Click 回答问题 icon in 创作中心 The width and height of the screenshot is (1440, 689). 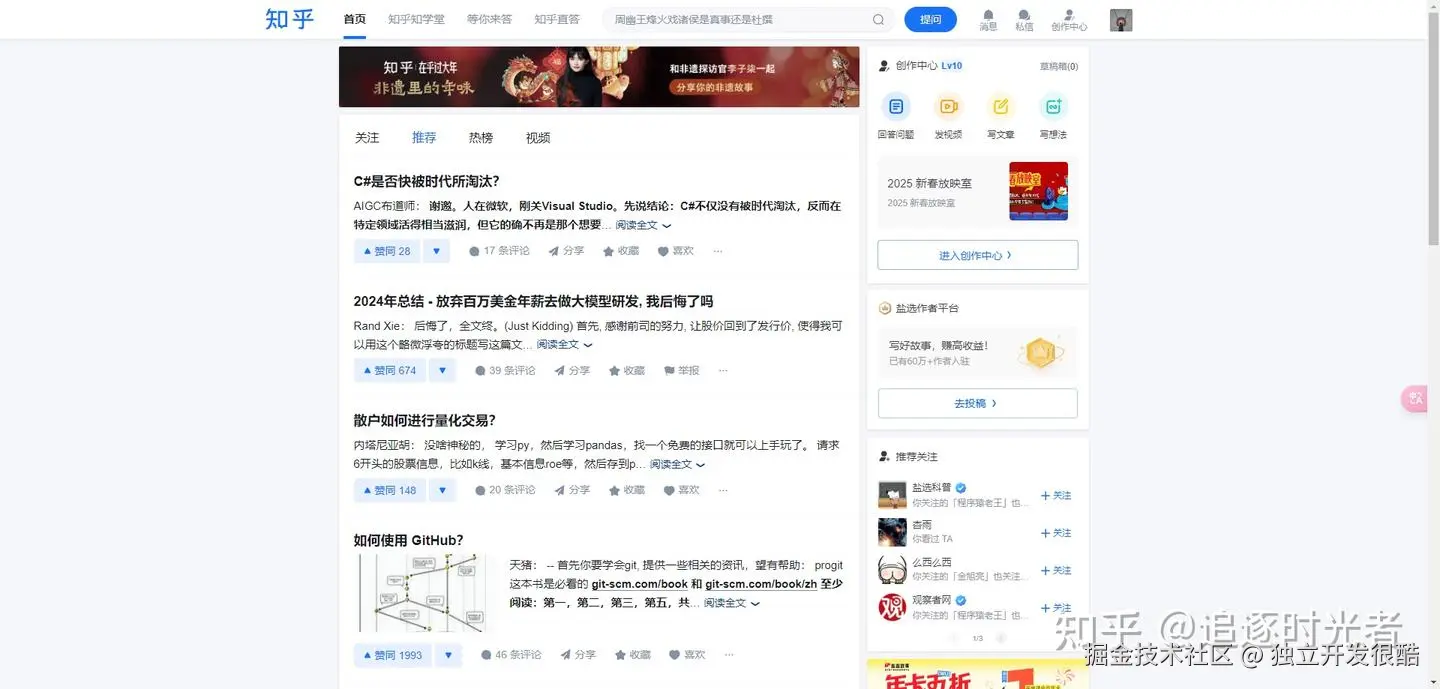coord(895,106)
